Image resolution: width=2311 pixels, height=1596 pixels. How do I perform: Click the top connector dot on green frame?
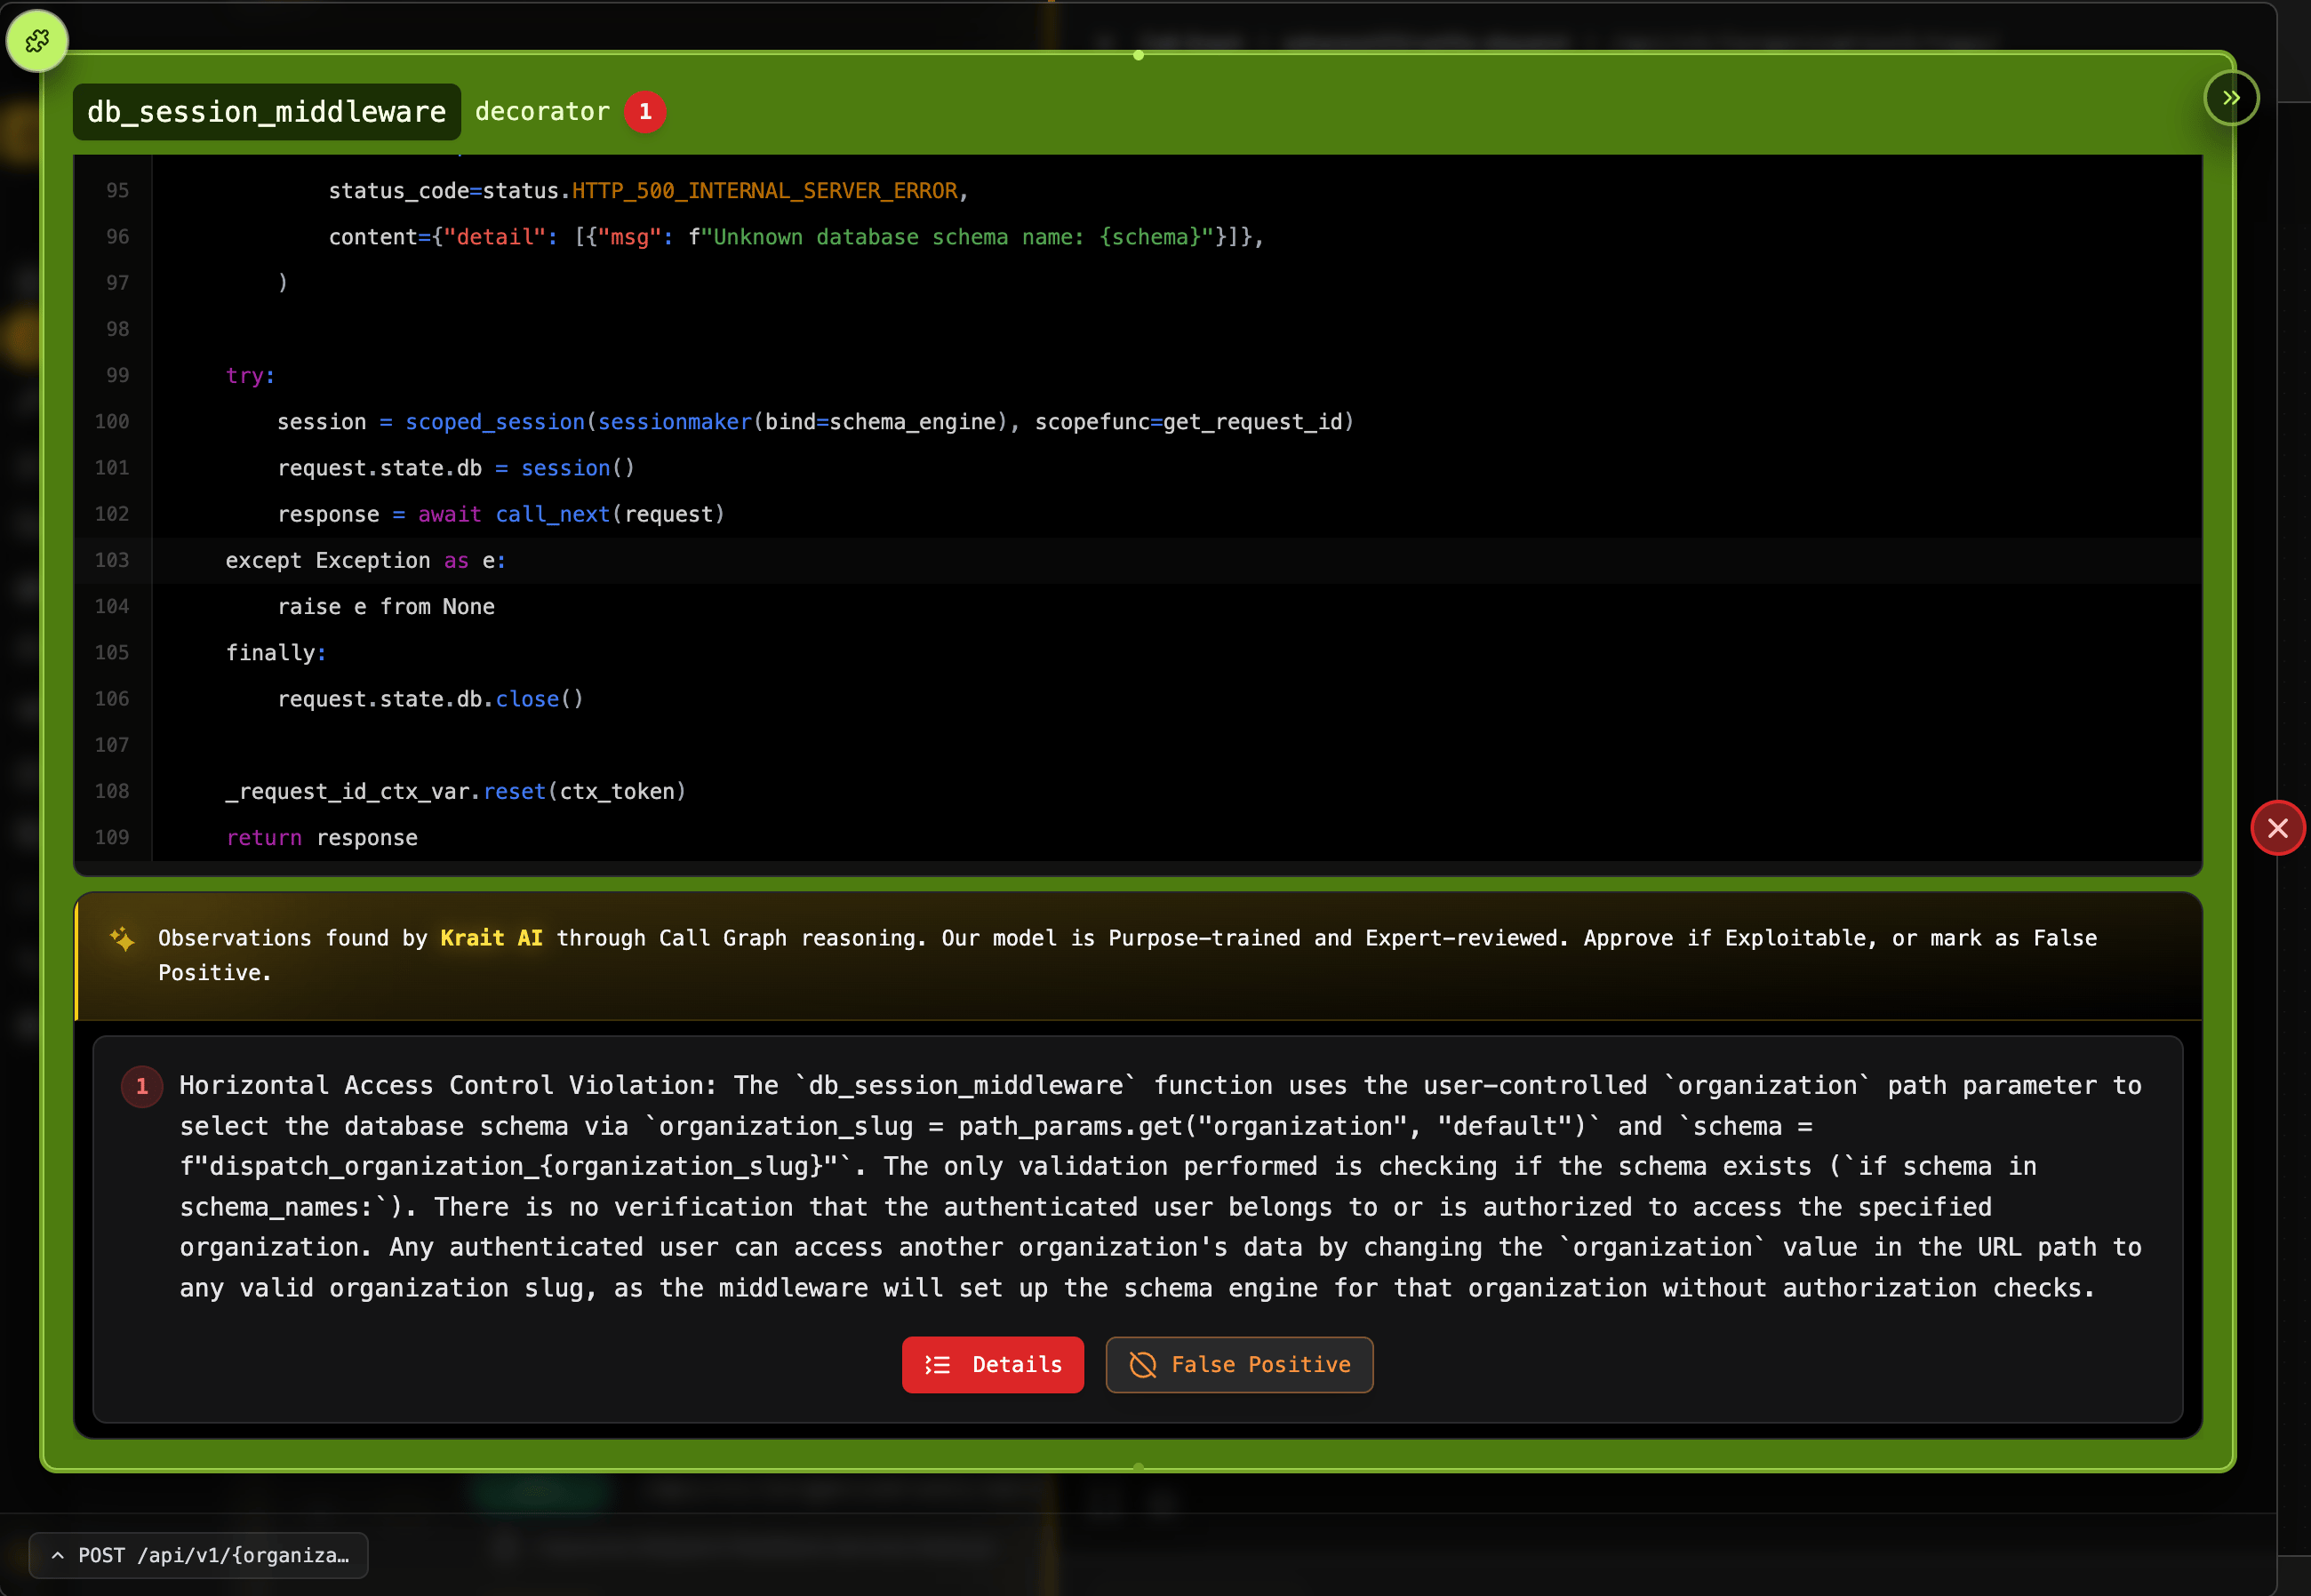coord(1138,56)
